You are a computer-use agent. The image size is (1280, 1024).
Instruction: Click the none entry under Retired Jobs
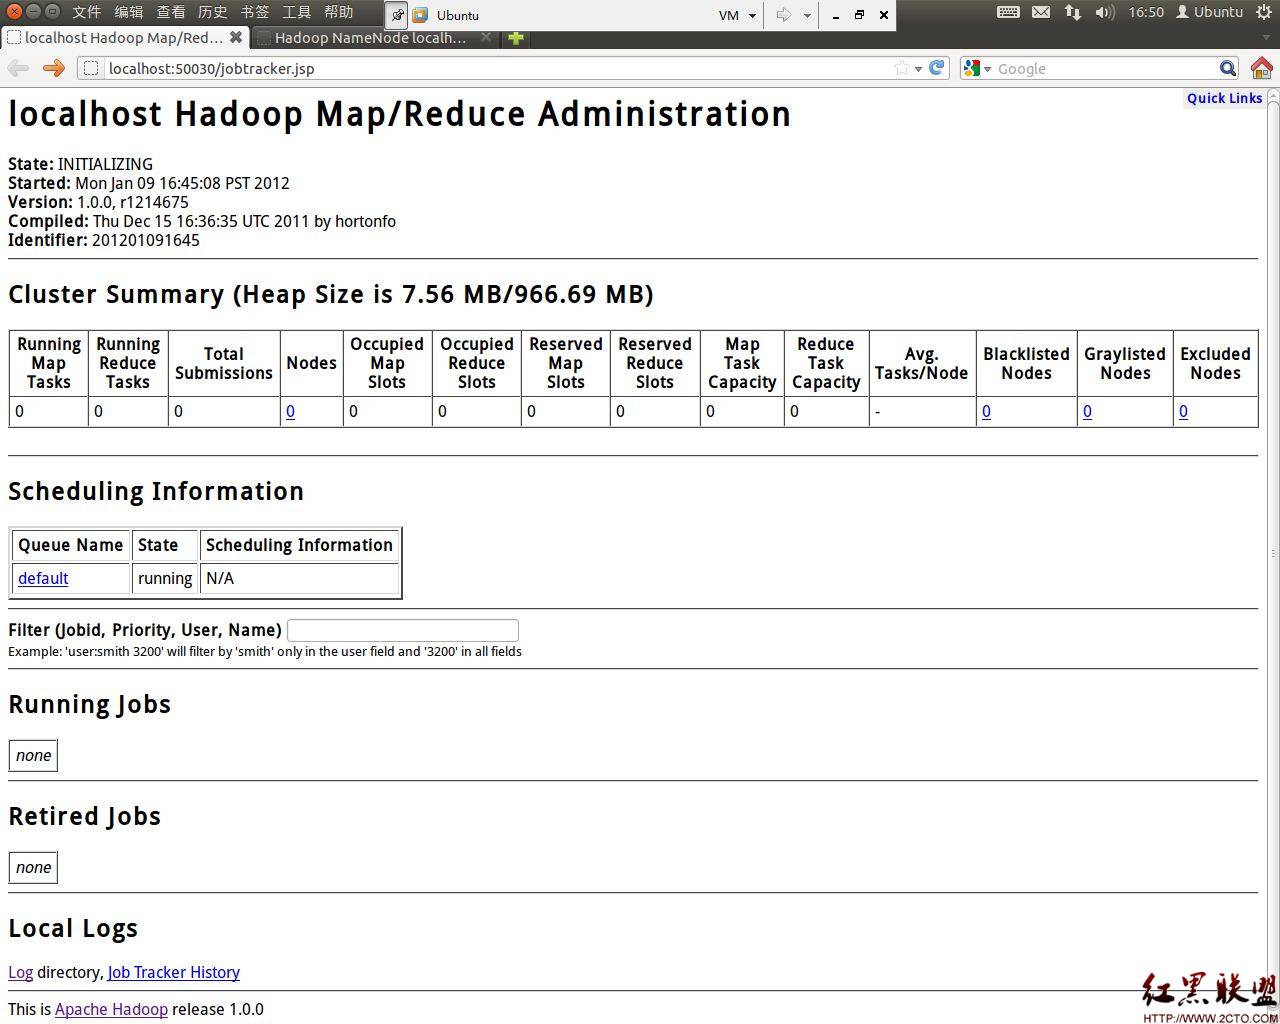tap(33, 868)
